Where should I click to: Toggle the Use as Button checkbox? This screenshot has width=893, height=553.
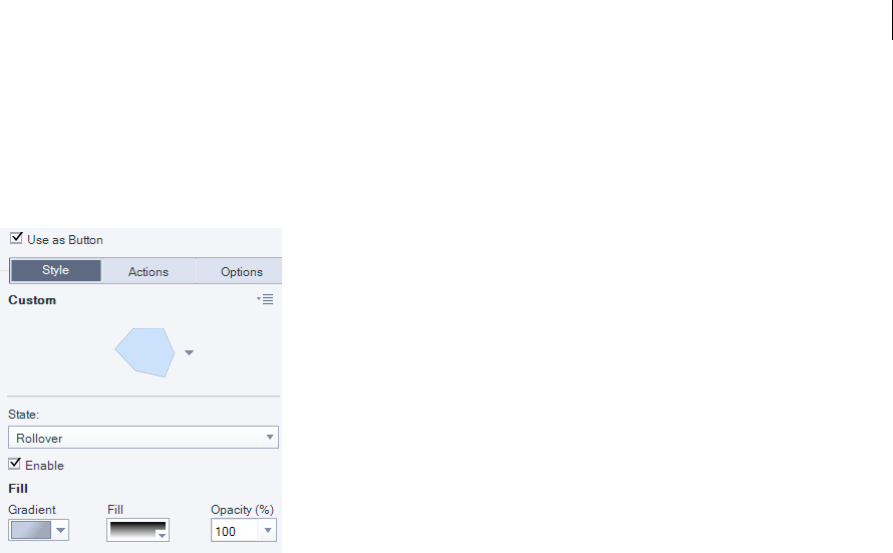point(16,238)
